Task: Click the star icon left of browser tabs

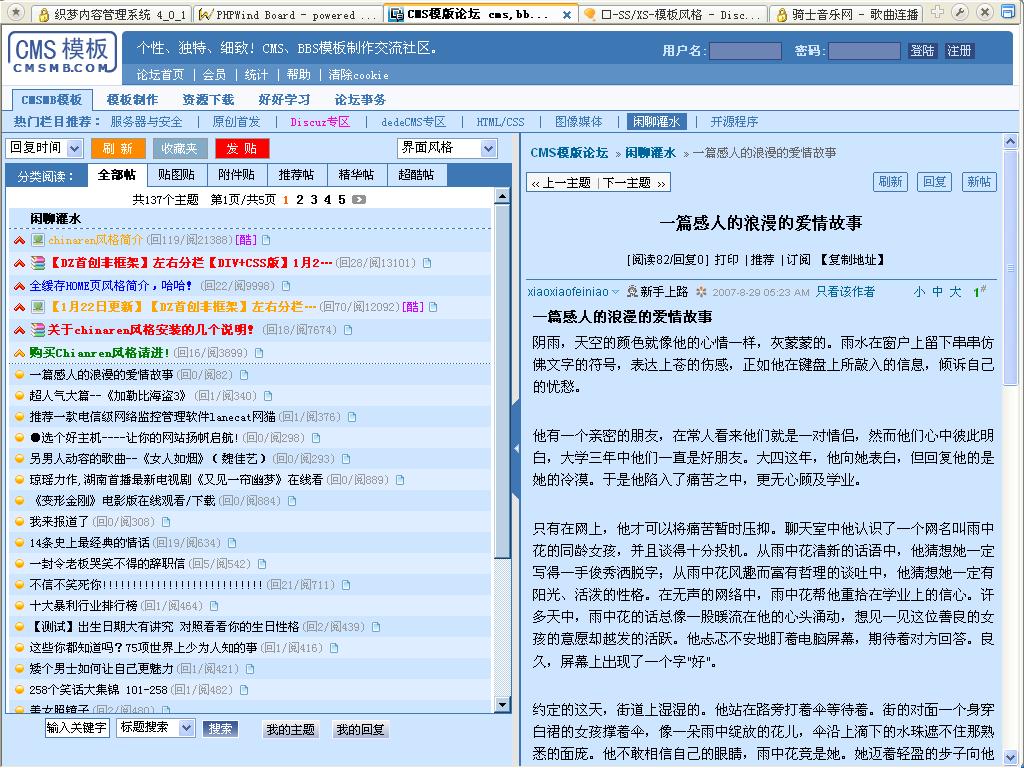Action: (x=16, y=12)
